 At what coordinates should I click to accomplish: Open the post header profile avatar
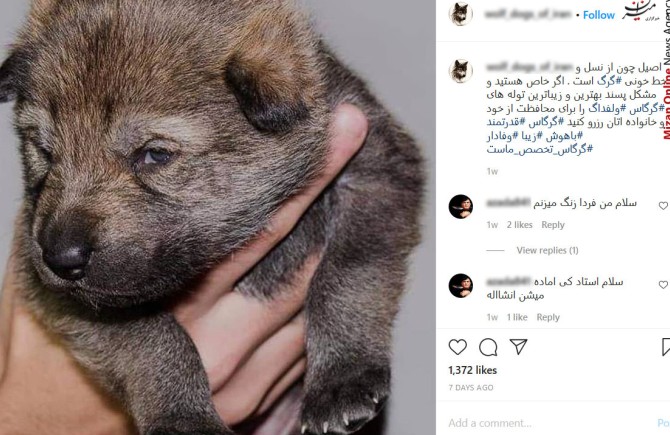[x=461, y=14]
